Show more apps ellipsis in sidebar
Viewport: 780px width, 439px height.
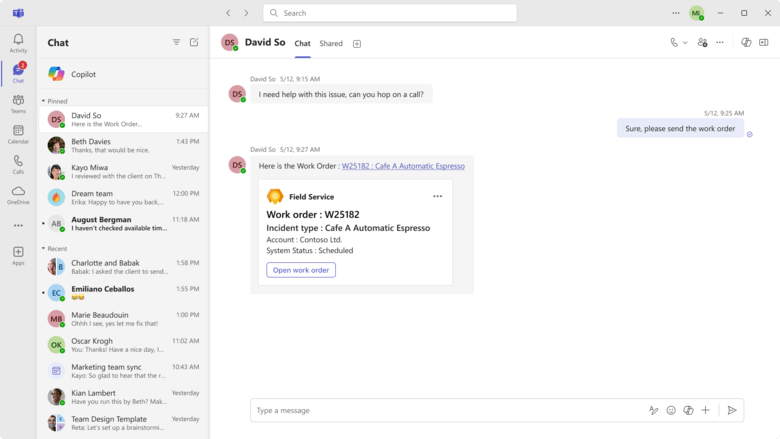pyautogui.click(x=18, y=225)
